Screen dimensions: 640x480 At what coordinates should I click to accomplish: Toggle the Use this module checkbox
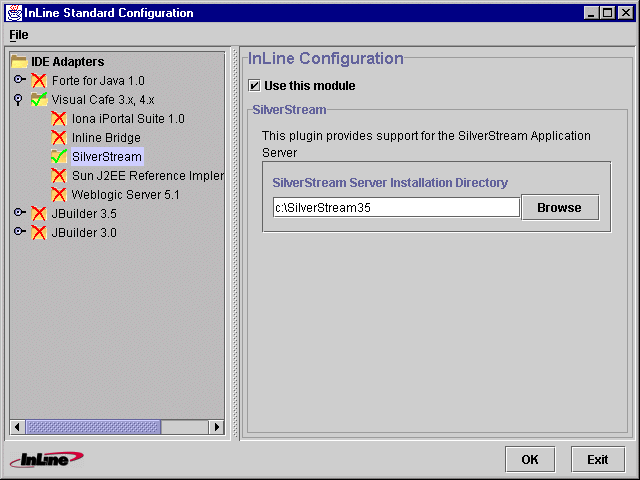point(254,86)
